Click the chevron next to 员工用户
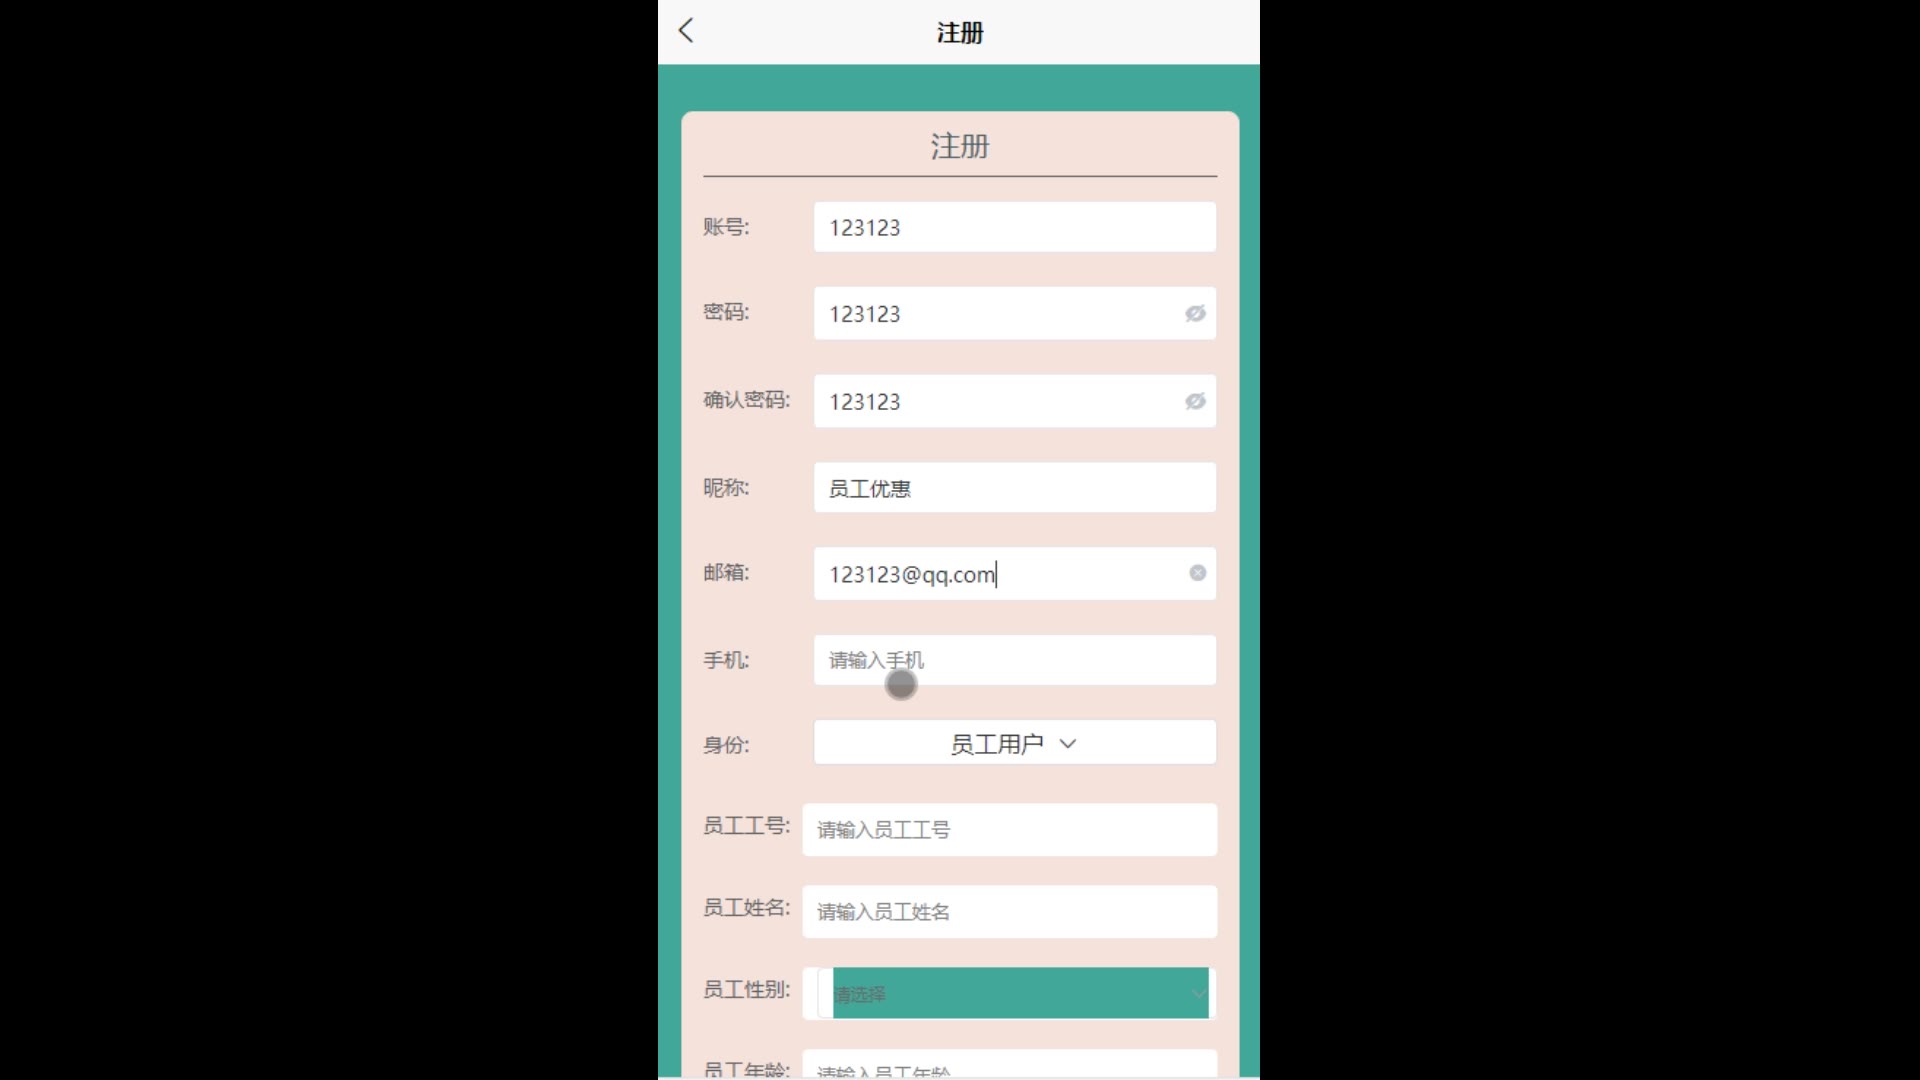 (1068, 744)
